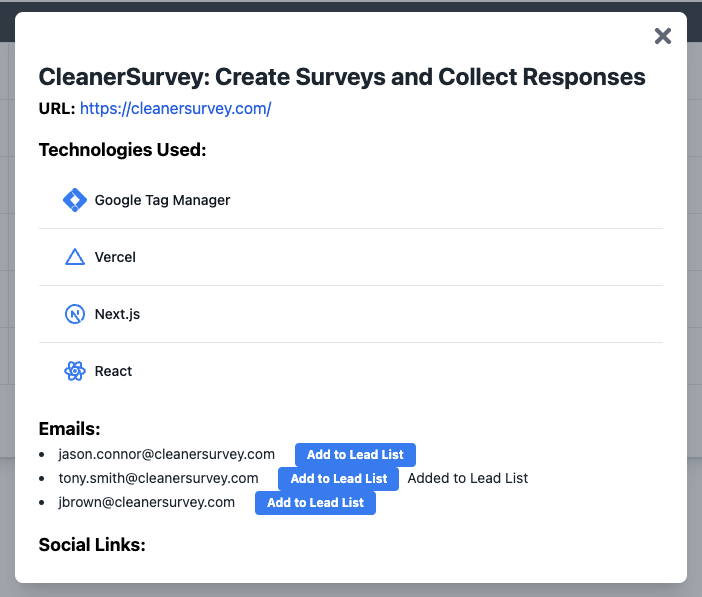Click the 'Technologies Used:' heading
The width and height of the screenshot is (702, 597).
(123, 150)
